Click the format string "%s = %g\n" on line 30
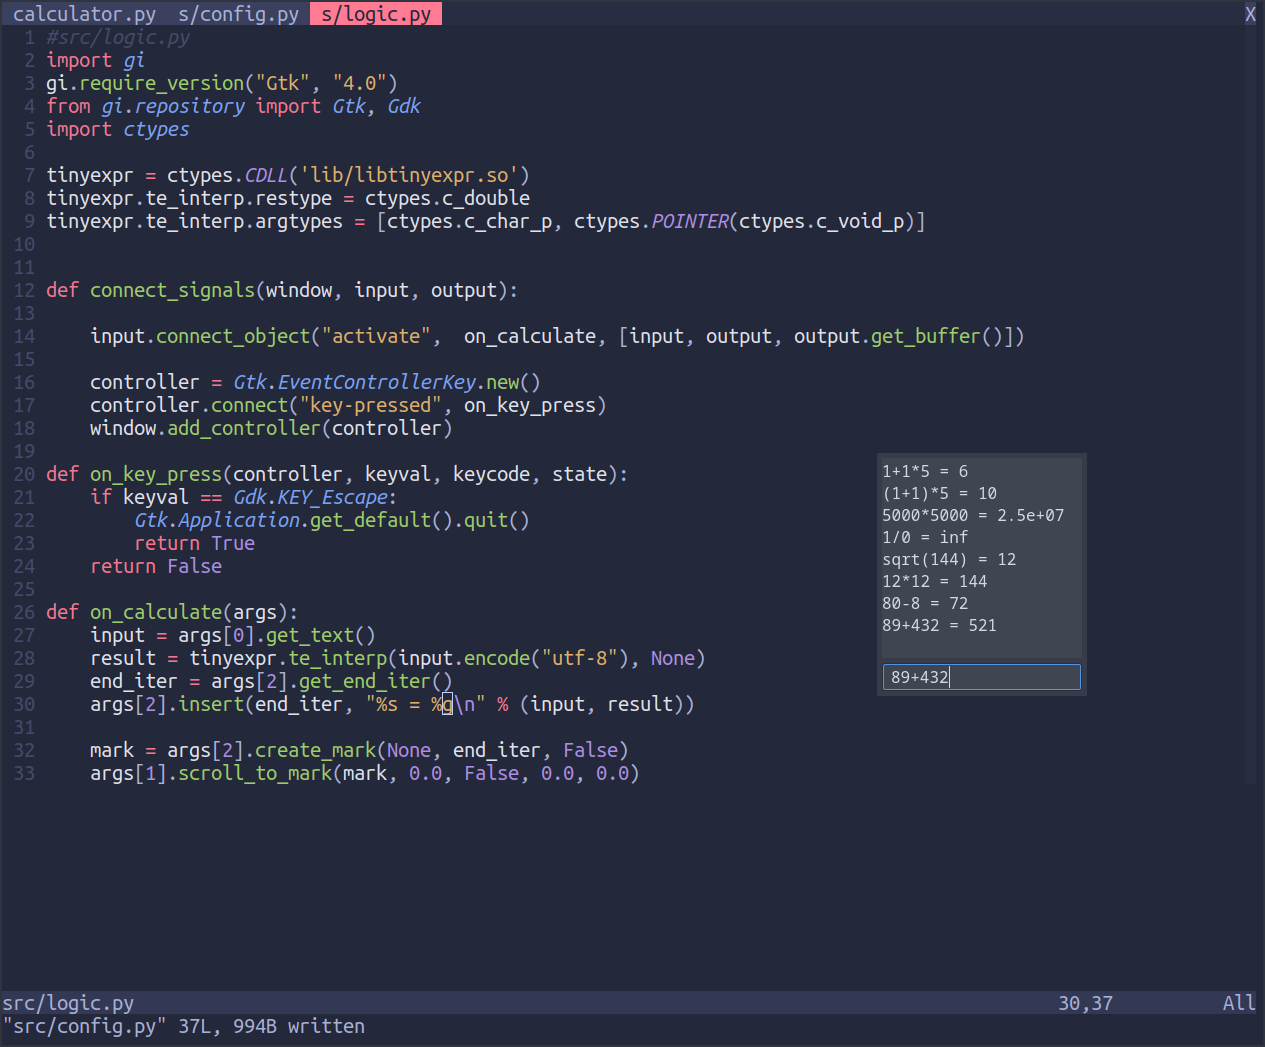Viewport: 1265px width, 1047px height. 426,704
